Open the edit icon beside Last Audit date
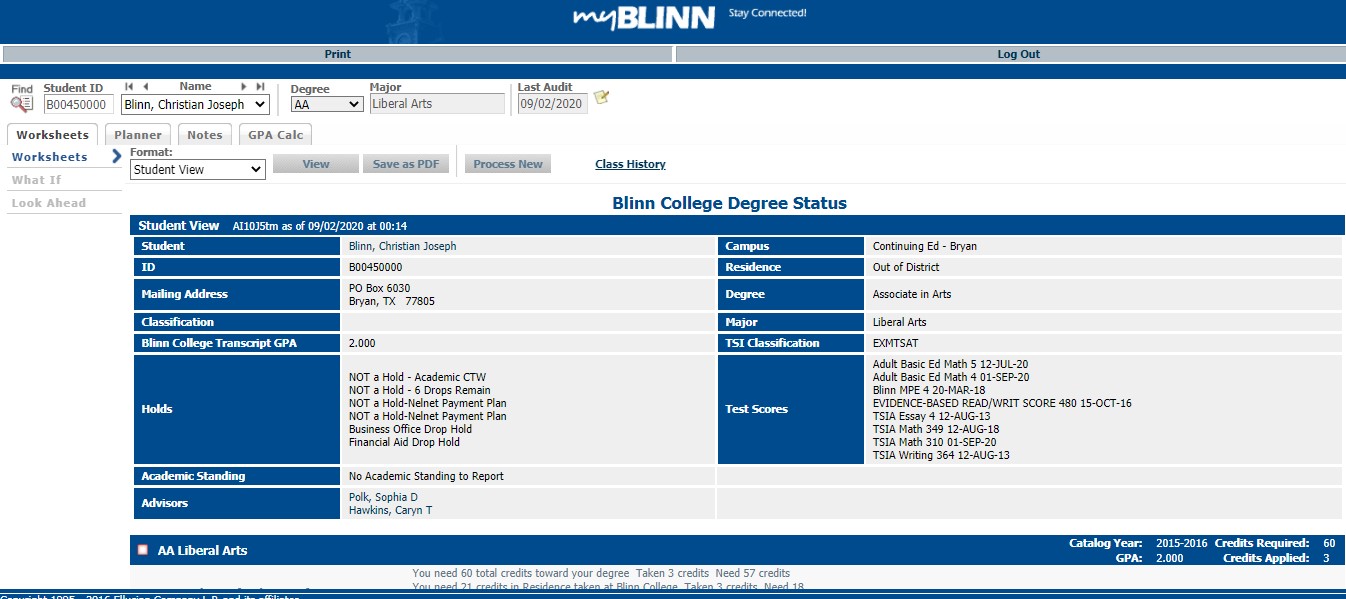The image size is (1346, 599). 601,98
